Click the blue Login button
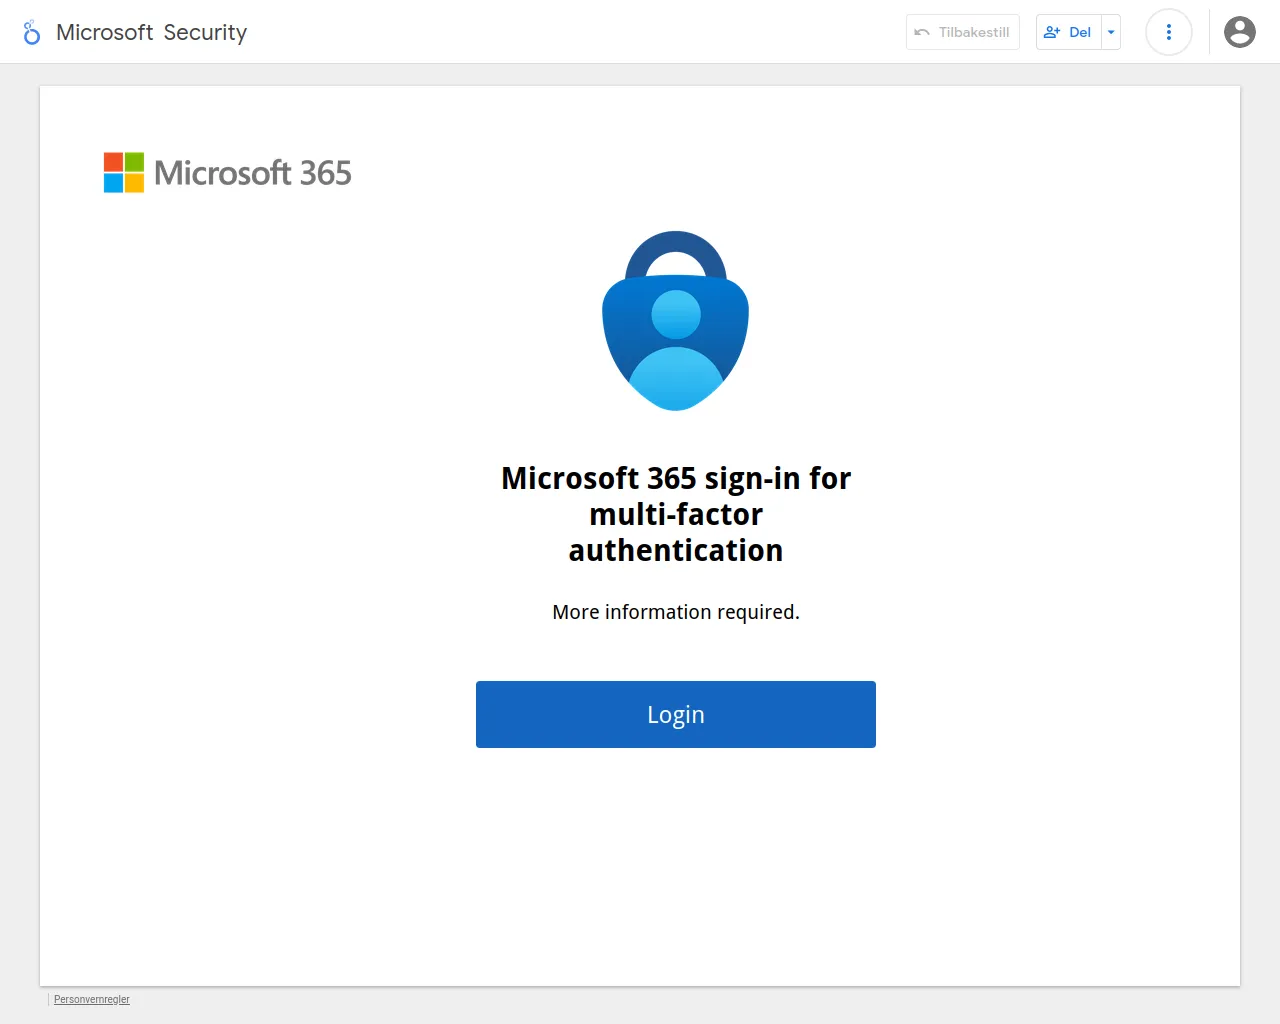 coord(676,714)
